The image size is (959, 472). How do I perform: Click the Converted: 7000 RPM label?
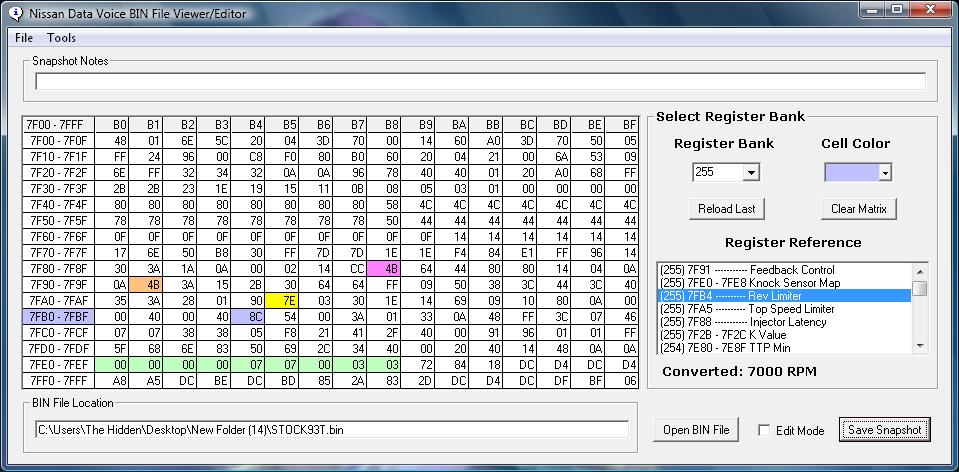point(739,372)
